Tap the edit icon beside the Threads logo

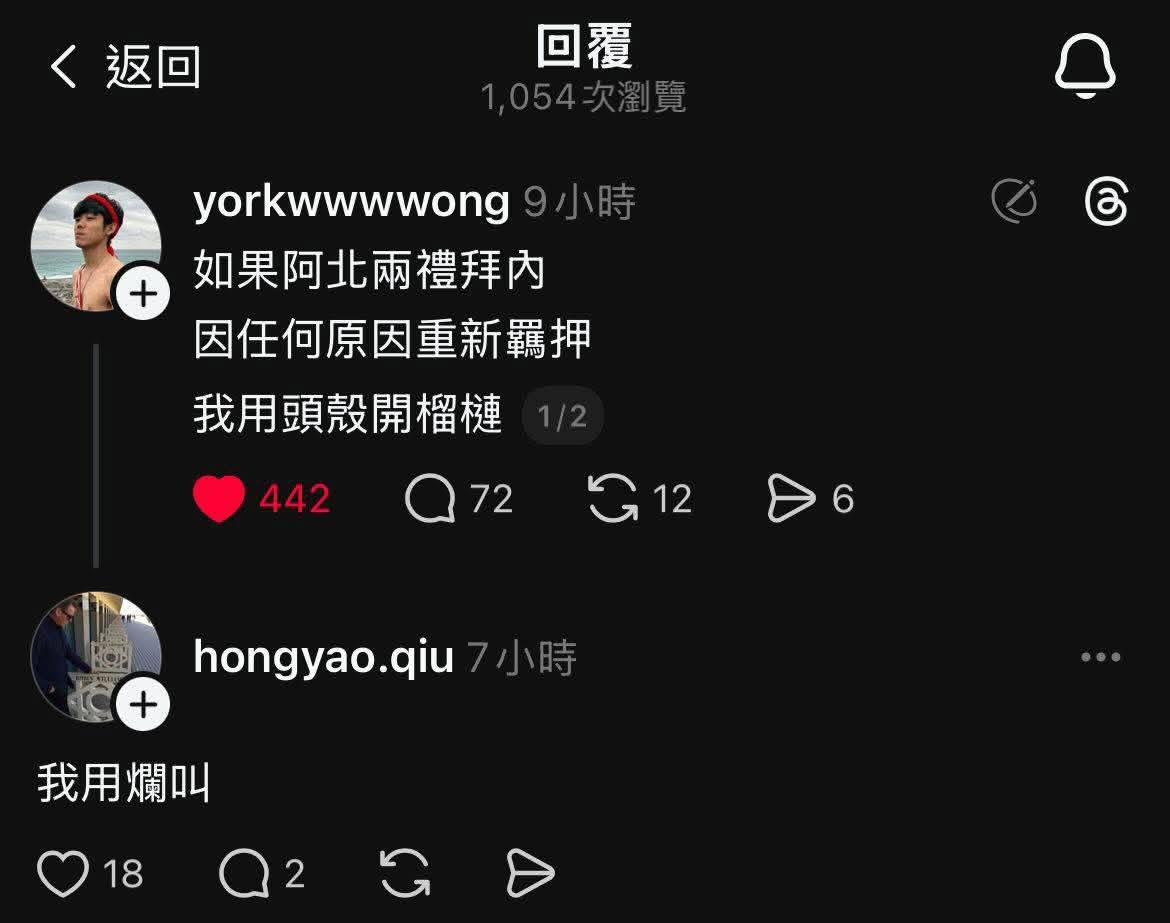tap(1014, 201)
